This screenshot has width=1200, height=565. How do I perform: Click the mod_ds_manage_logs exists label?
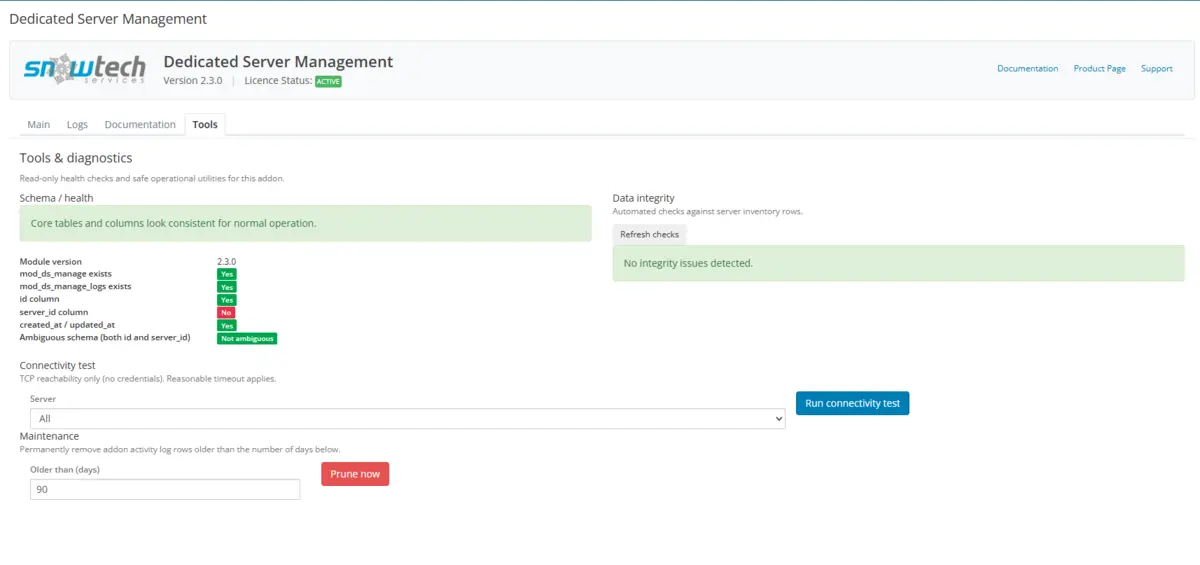75,286
